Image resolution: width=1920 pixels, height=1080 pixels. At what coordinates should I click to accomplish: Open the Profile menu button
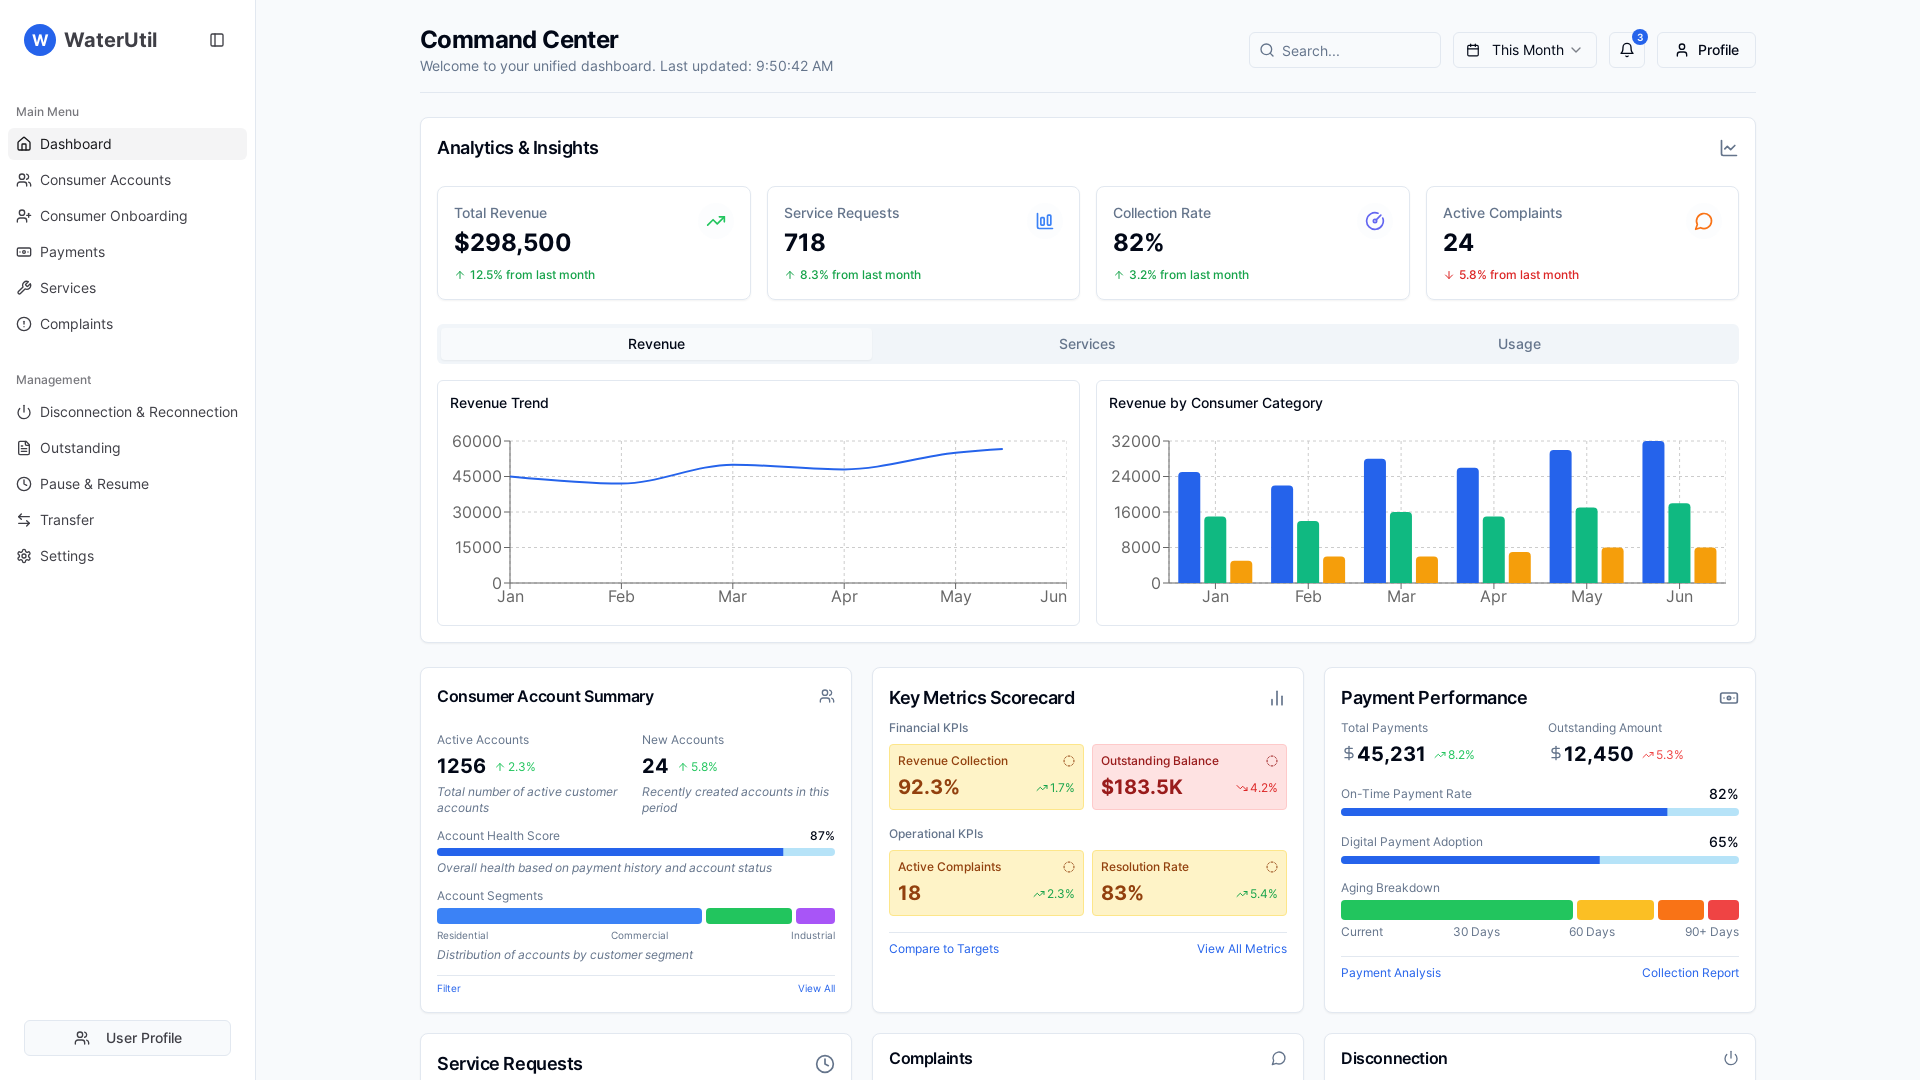(x=1706, y=50)
